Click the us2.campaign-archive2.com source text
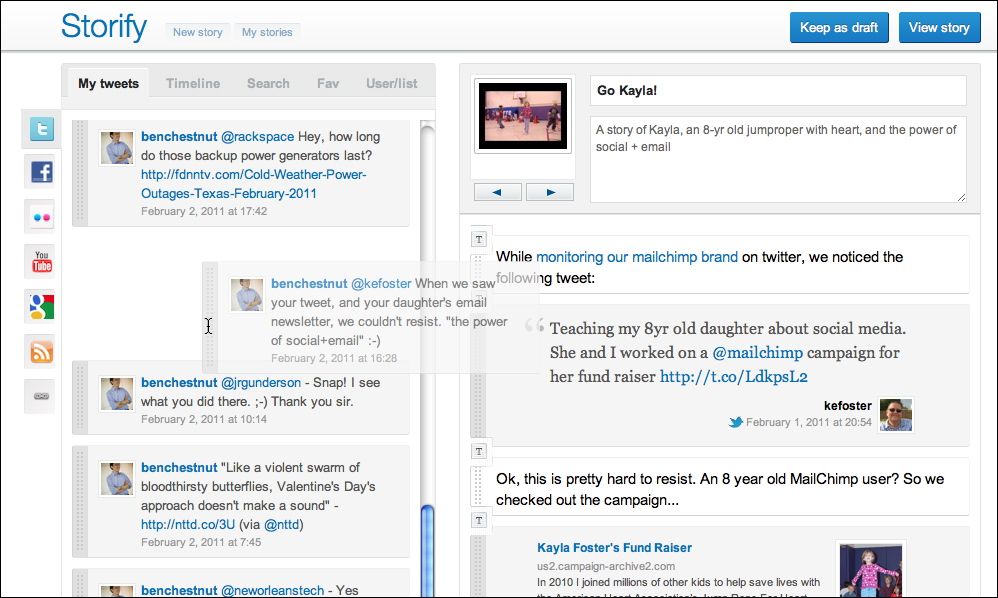 coord(606,566)
